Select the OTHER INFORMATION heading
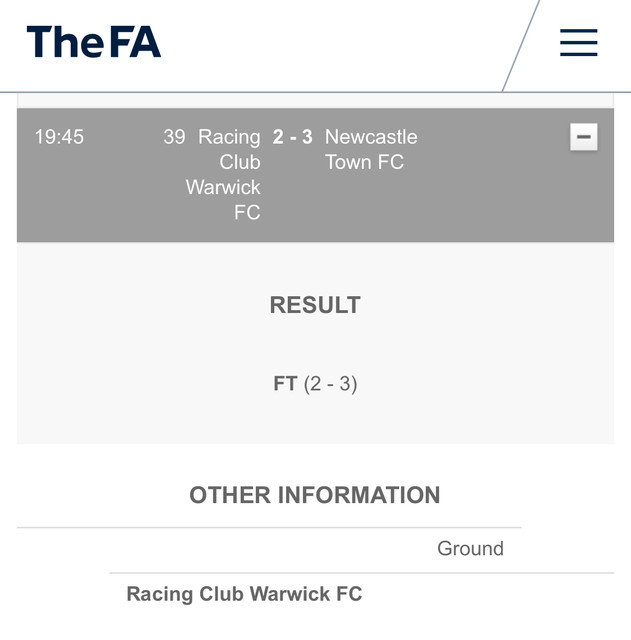 point(315,495)
